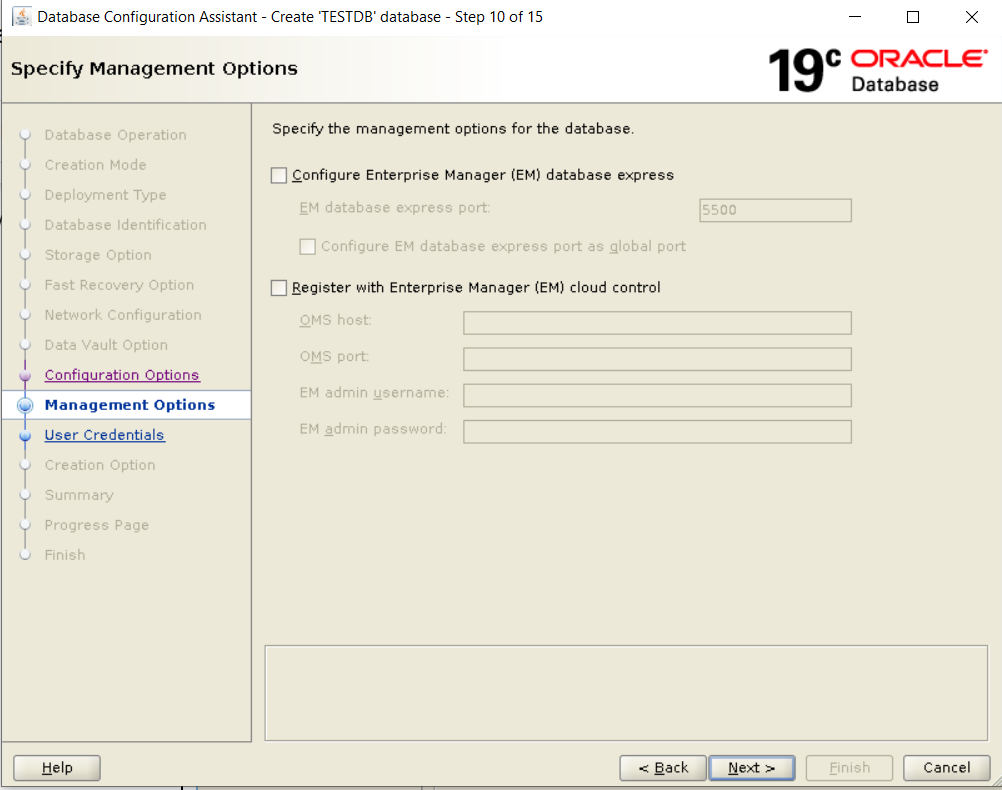
Task: Click the Creation Option step label
Action: click(x=100, y=465)
